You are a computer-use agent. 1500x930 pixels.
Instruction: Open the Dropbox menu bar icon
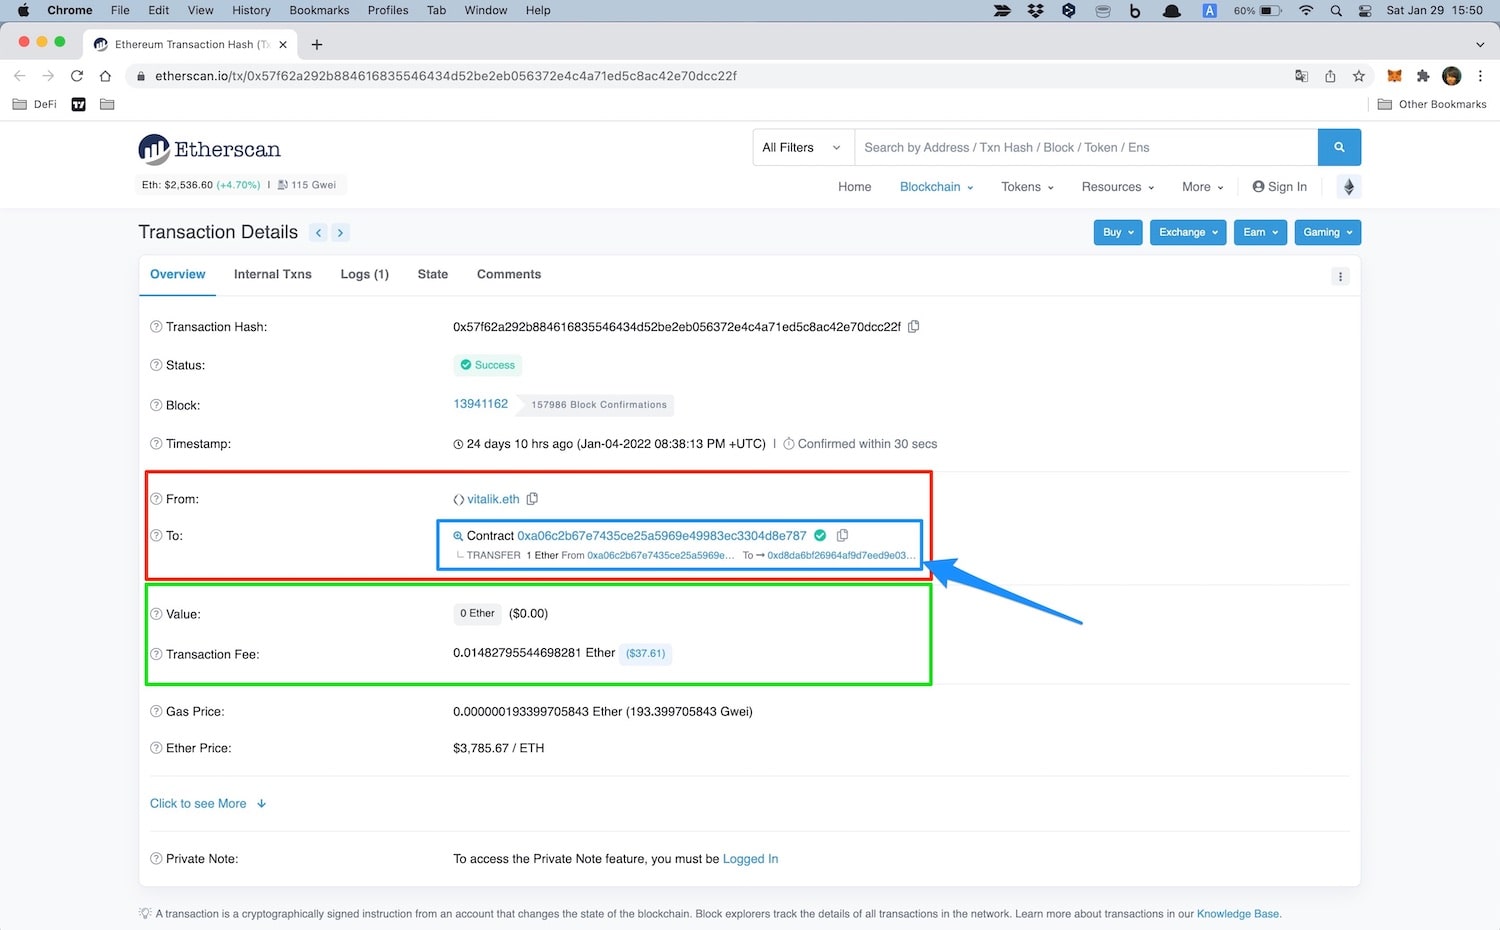click(1036, 10)
